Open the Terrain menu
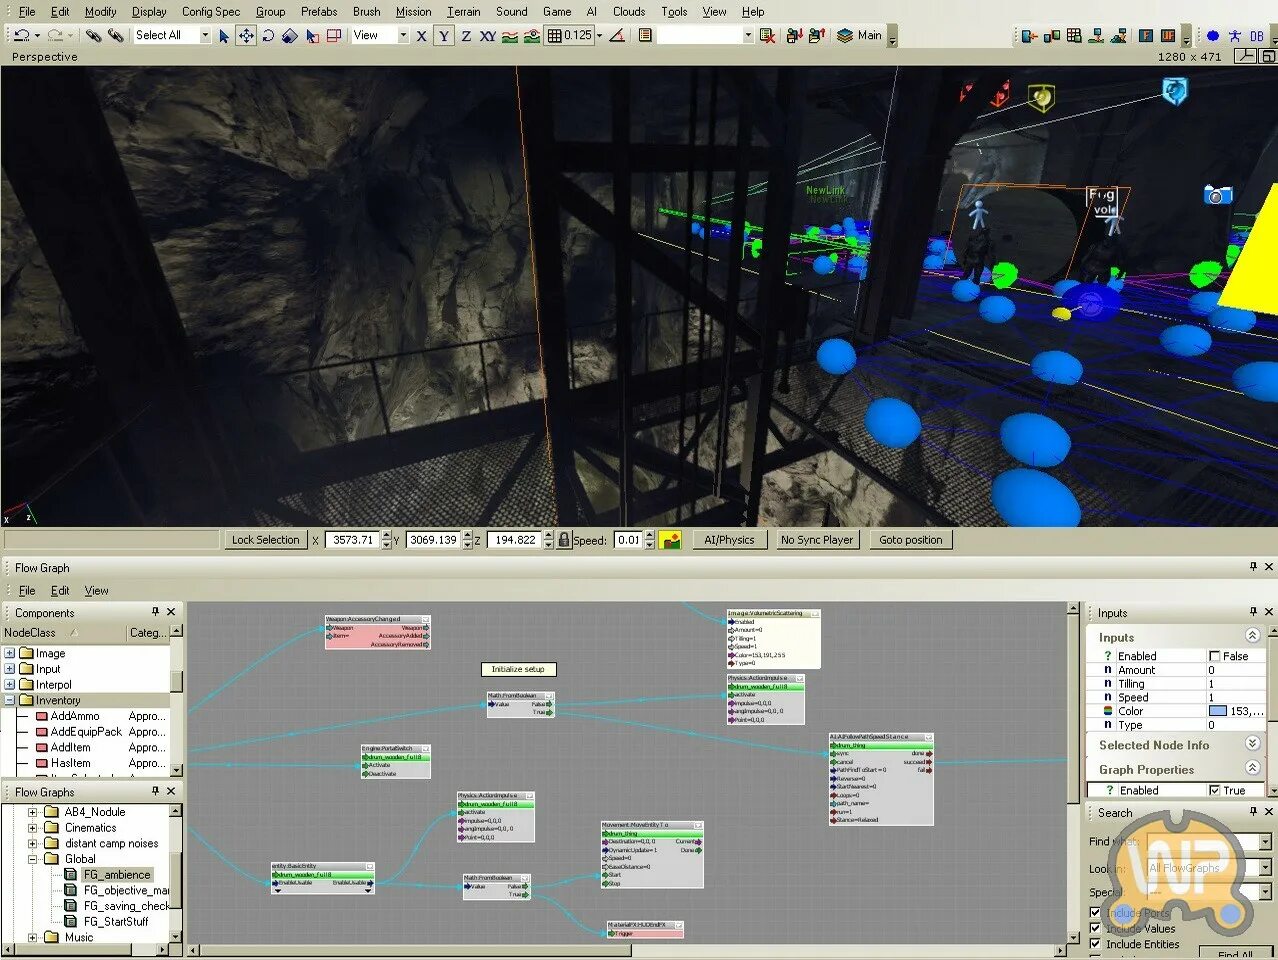This screenshot has height=960, width=1278. point(463,11)
